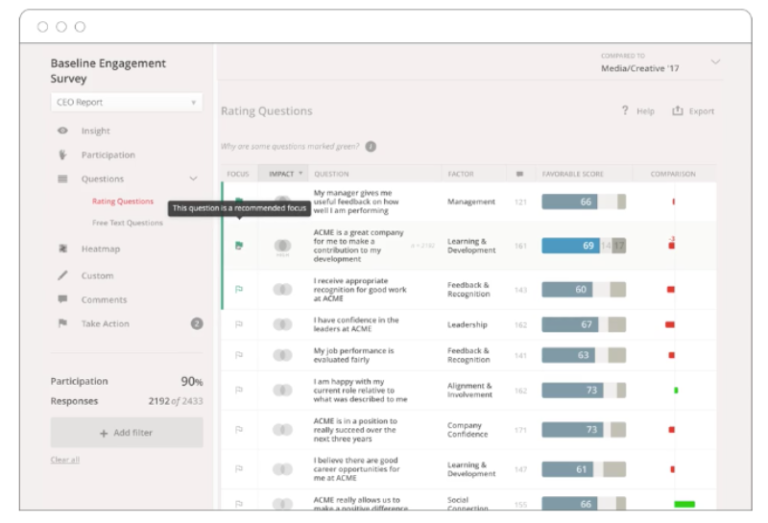Open Free Text Questions submenu item
The image size is (768, 523).
[x=127, y=223]
